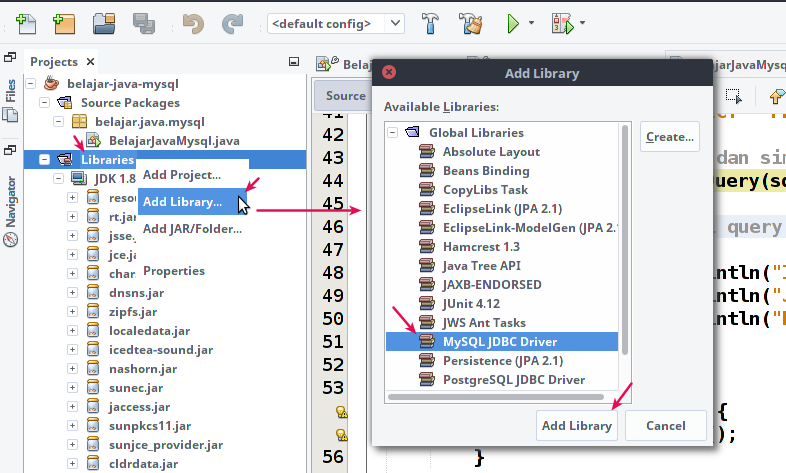786x473 pixels.
Task: Collapse the belajar.java.mysql package node
Action: click(59, 122)
